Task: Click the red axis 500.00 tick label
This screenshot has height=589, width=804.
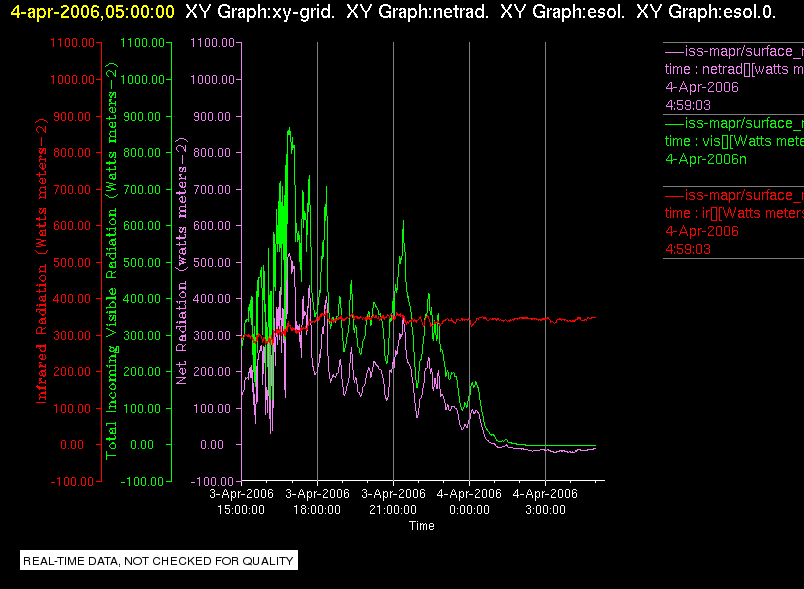Action: [x=72, y=262]
